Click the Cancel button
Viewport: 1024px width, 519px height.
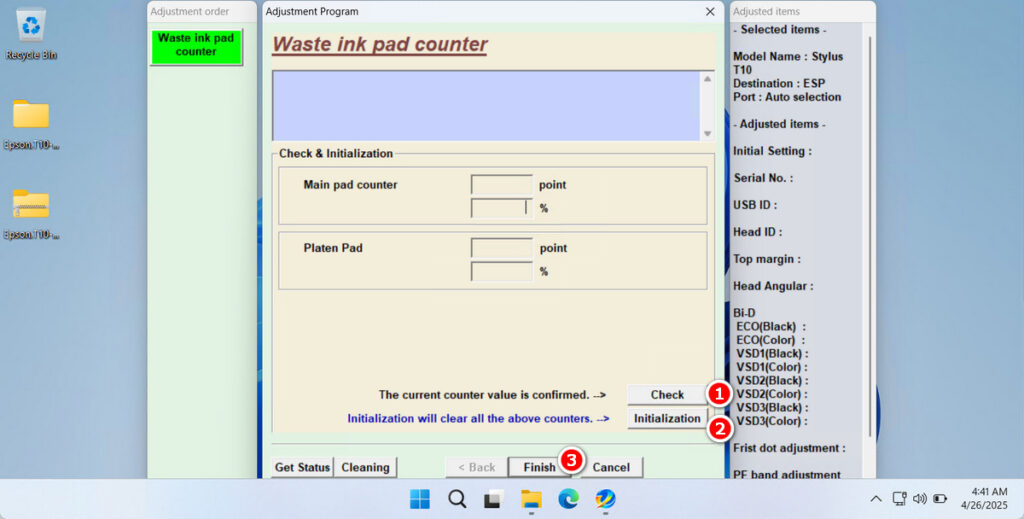(x=611, y=467)
